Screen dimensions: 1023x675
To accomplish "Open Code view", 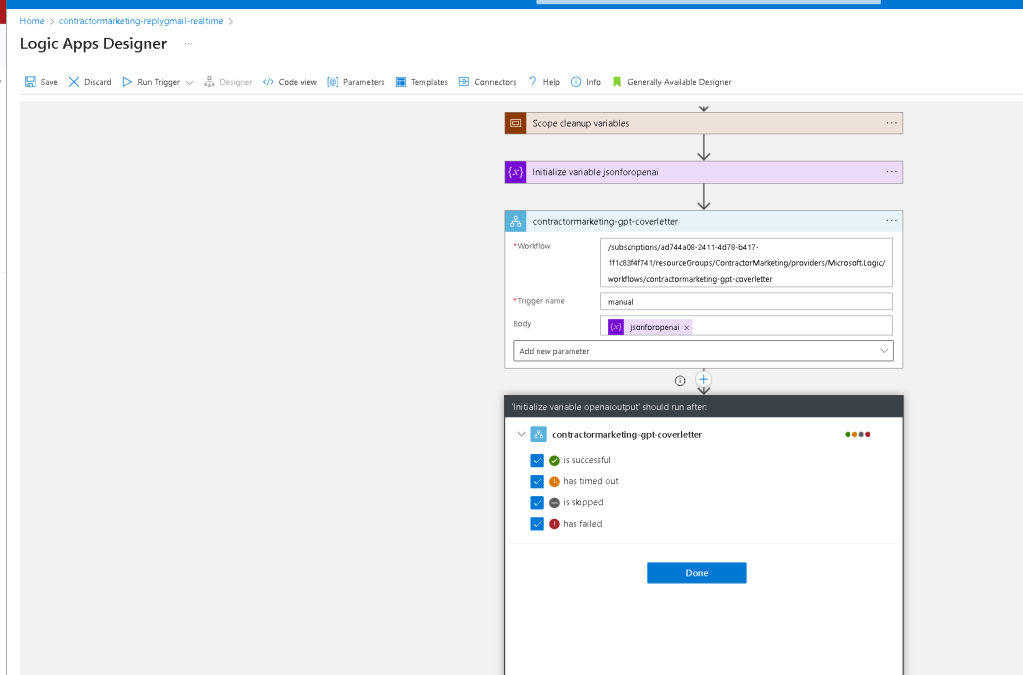I will [x=290, y=82].
